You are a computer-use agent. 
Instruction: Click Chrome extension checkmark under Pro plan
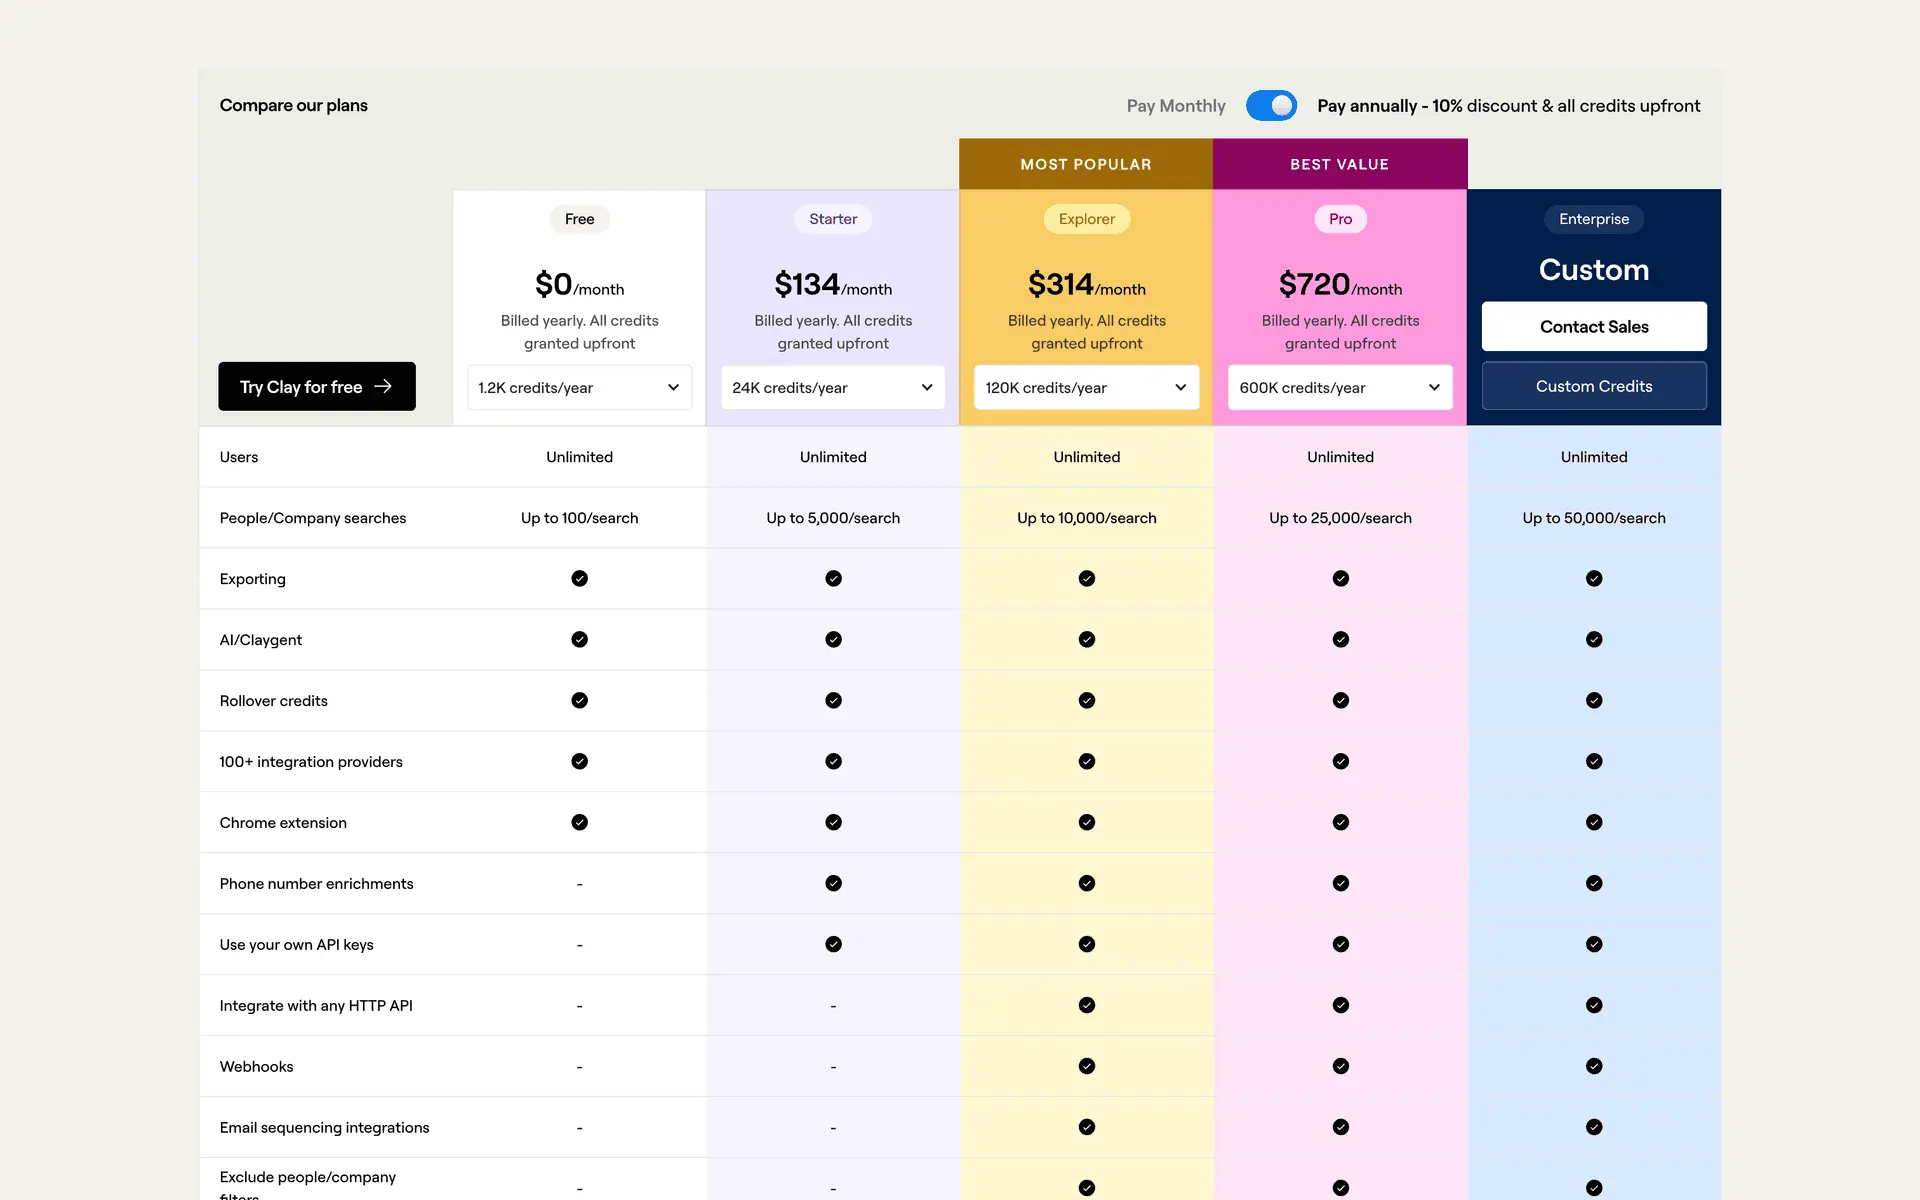(x=1340, y=822)
